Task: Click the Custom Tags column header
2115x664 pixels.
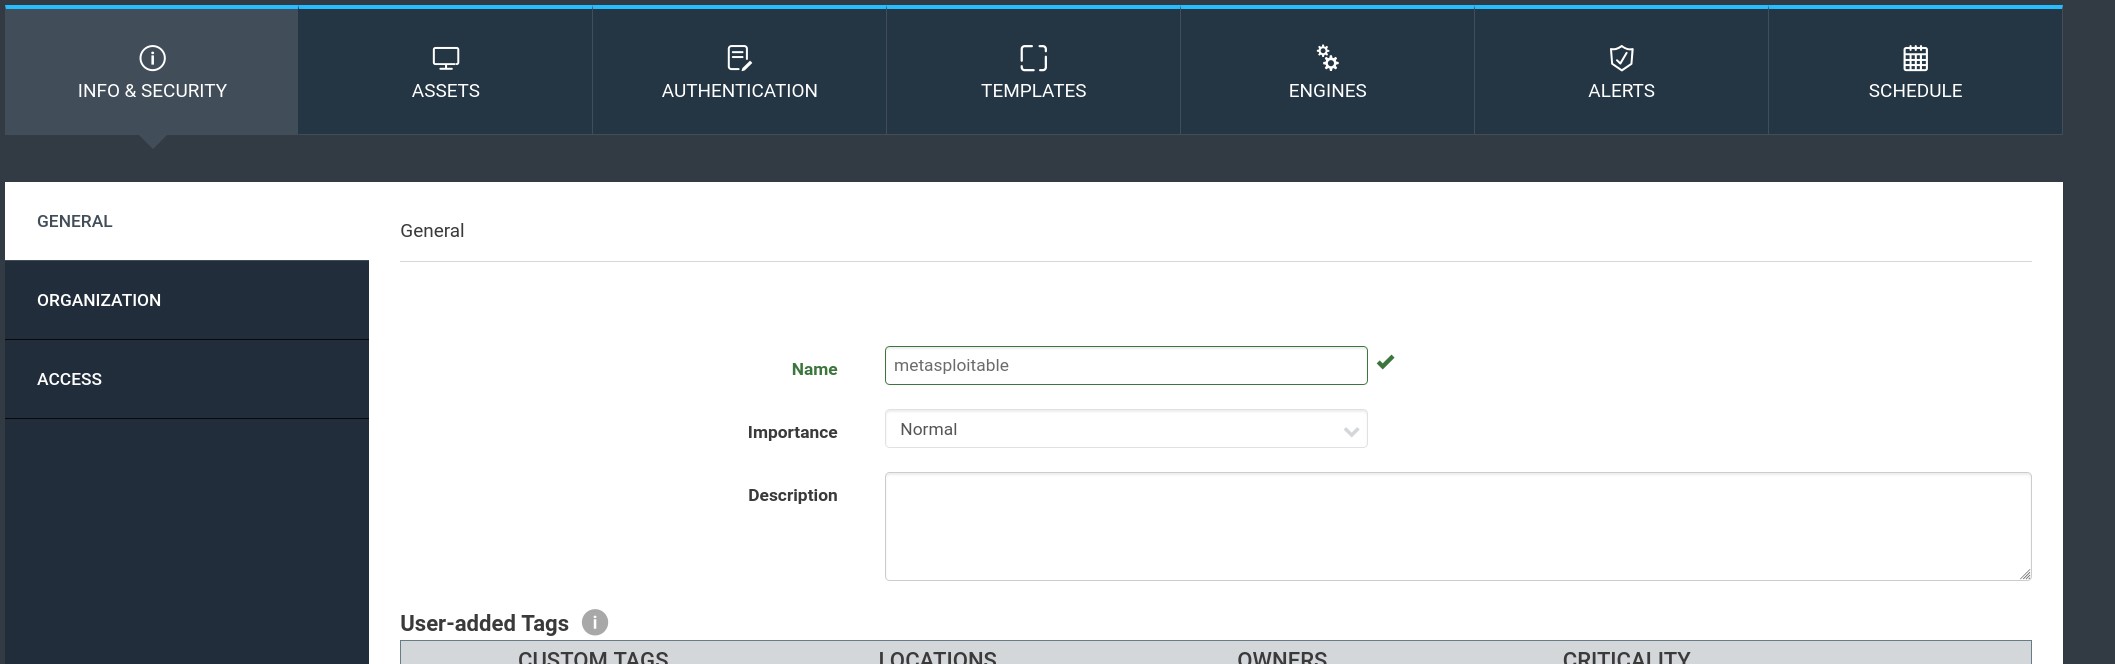Action: pos(593,656)
